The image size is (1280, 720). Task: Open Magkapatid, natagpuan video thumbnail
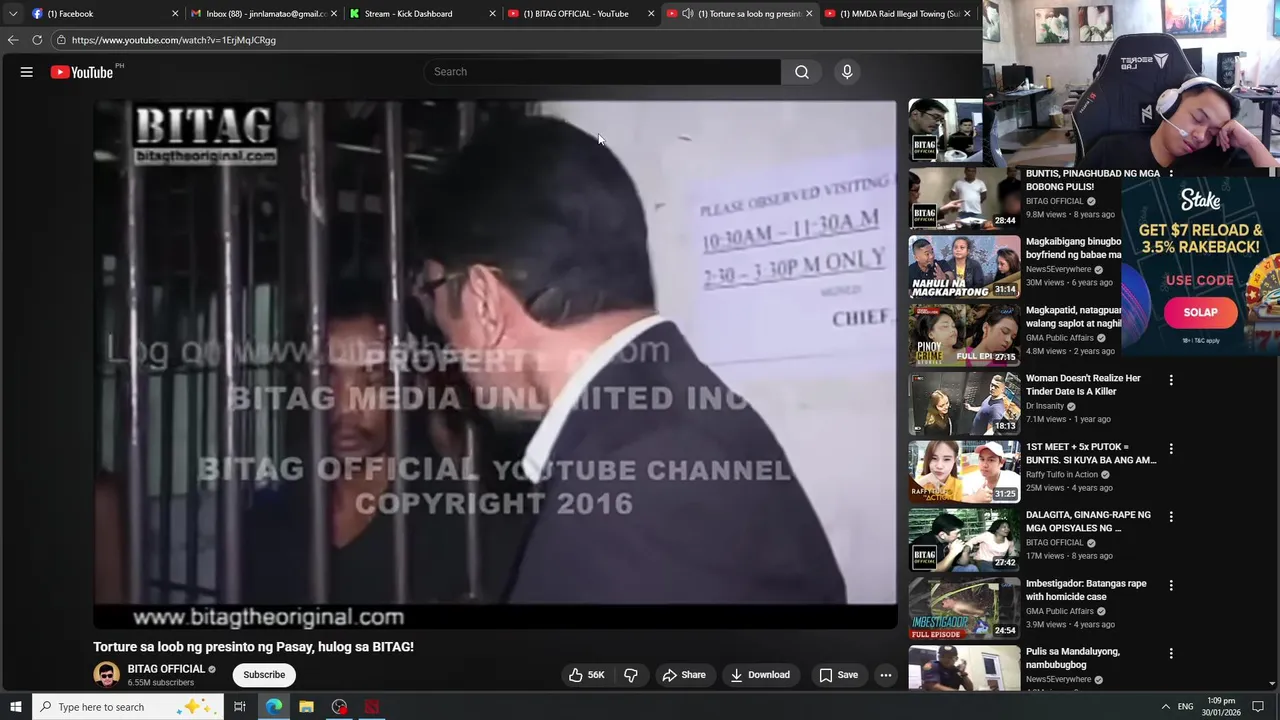click(x=964, y=335)
